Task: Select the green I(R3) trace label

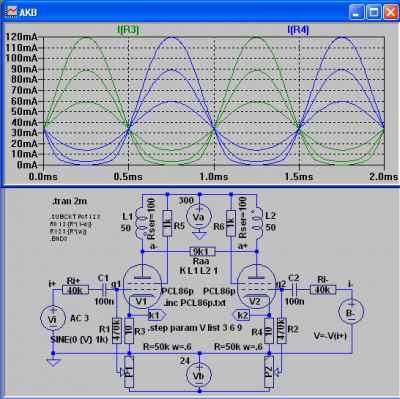Action: [128, 30]
